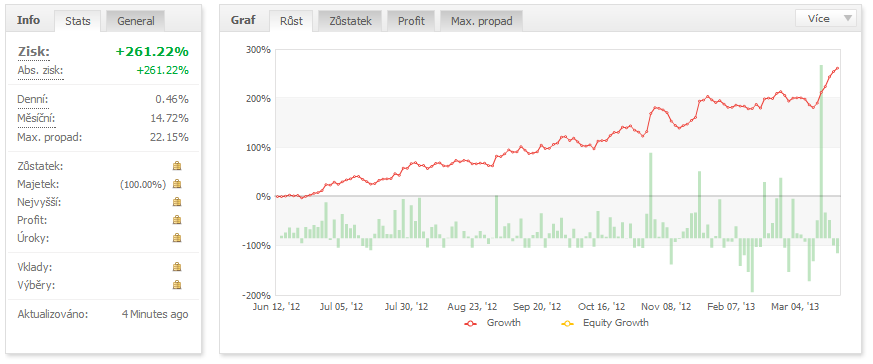This screenshot has width=873, height=364.
Task: Open the Max. propad chart tab
Action: (x=481, y=21)
